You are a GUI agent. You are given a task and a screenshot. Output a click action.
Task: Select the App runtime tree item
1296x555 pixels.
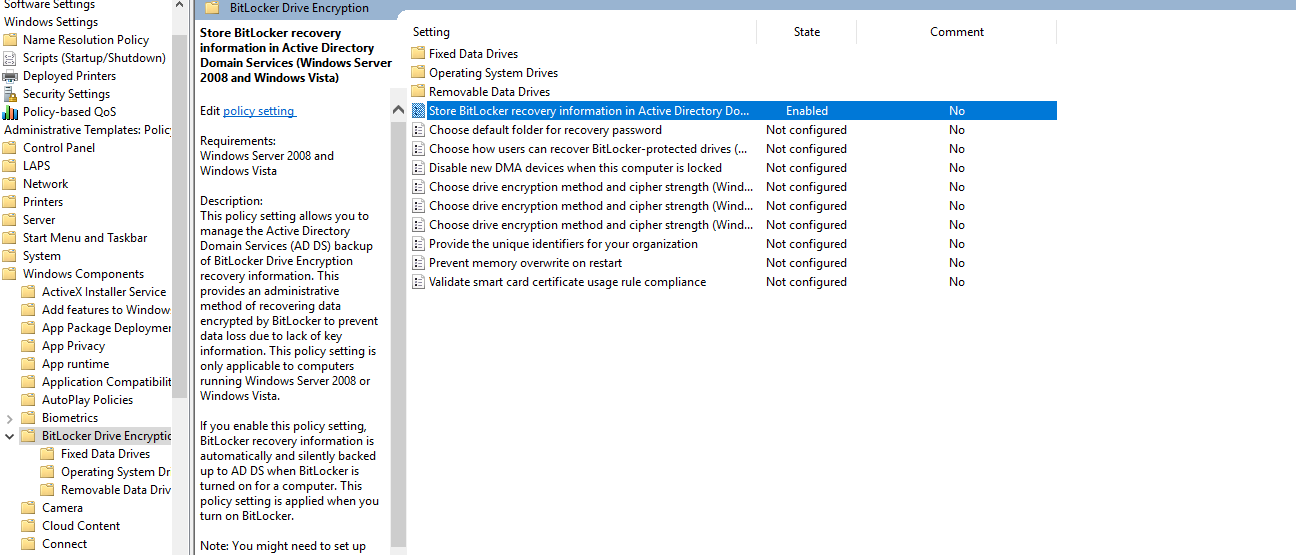tap(75, 364)
